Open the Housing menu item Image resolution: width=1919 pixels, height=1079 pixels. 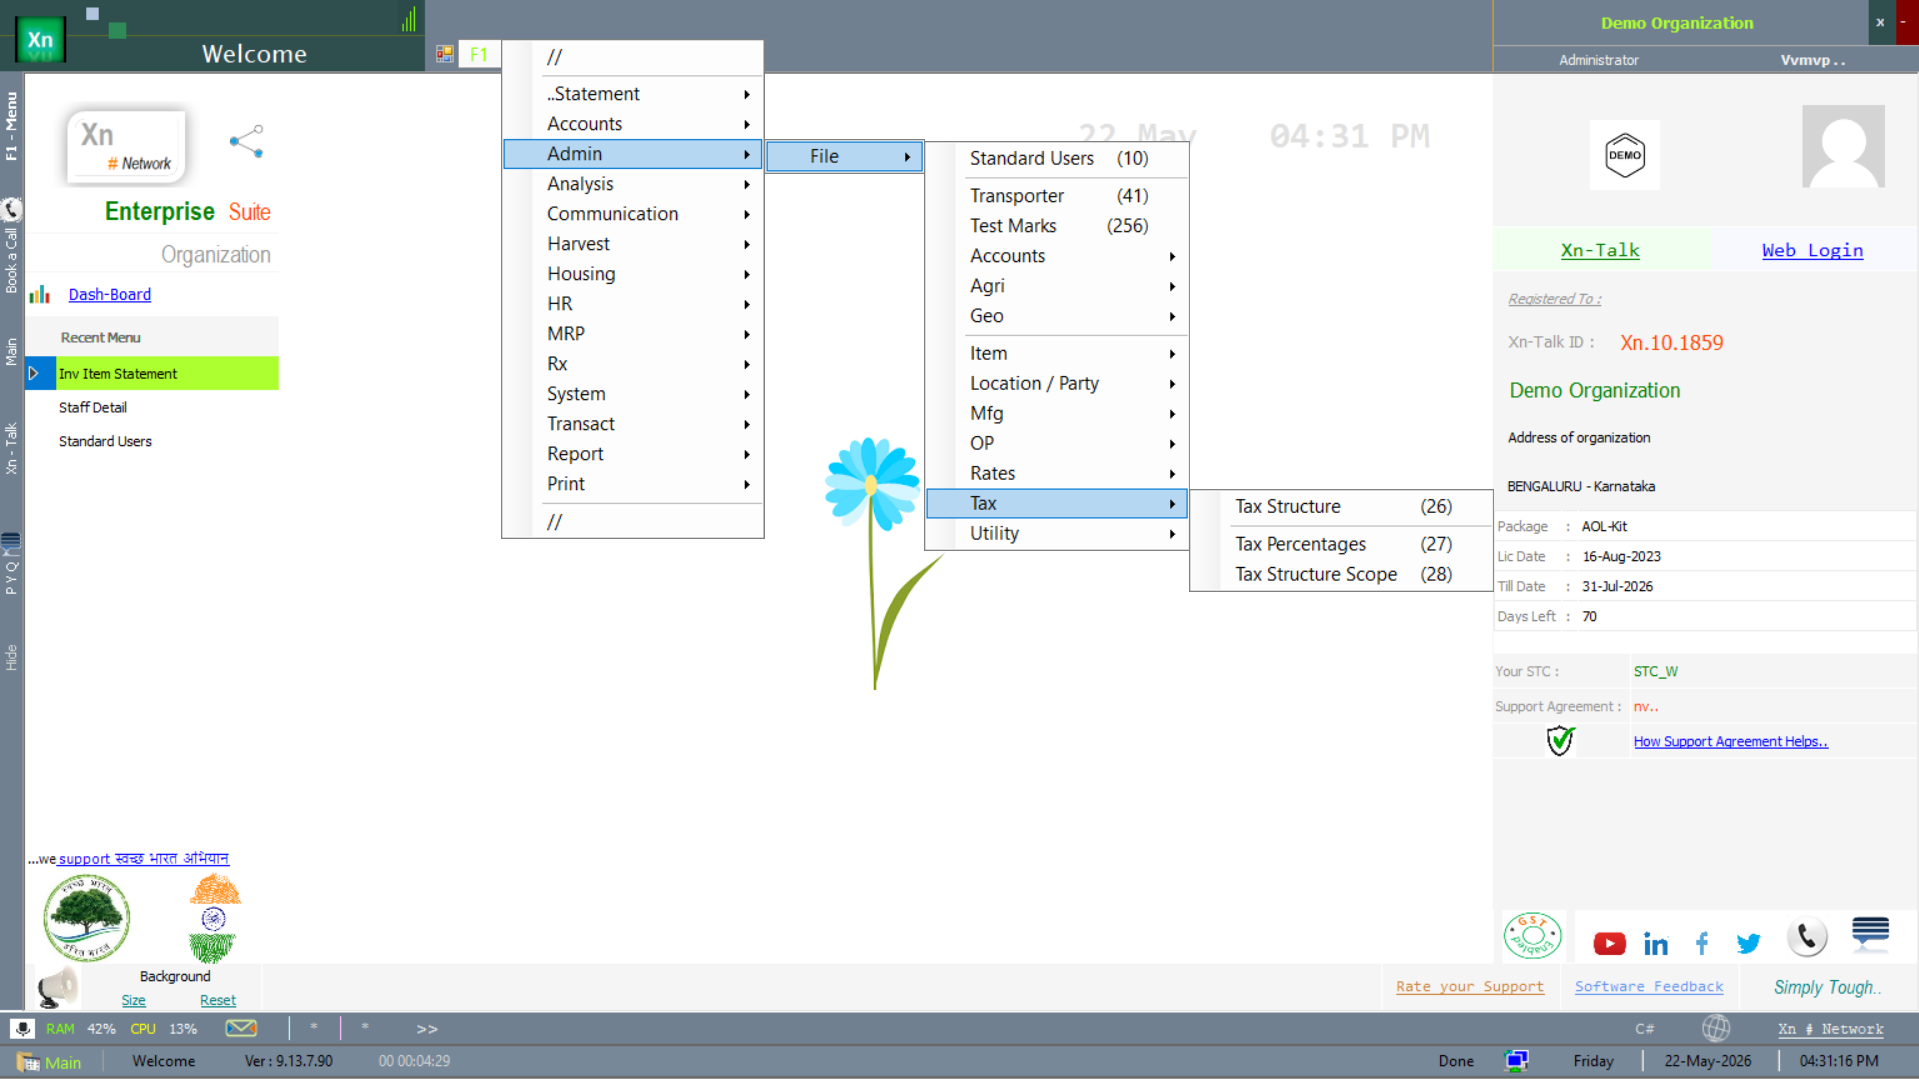point(633,274)
